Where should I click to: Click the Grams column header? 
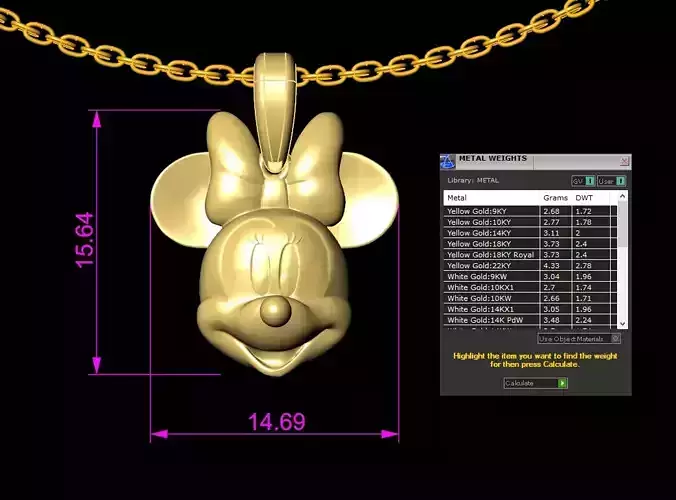pyautogui.click(x=555, y=198)
